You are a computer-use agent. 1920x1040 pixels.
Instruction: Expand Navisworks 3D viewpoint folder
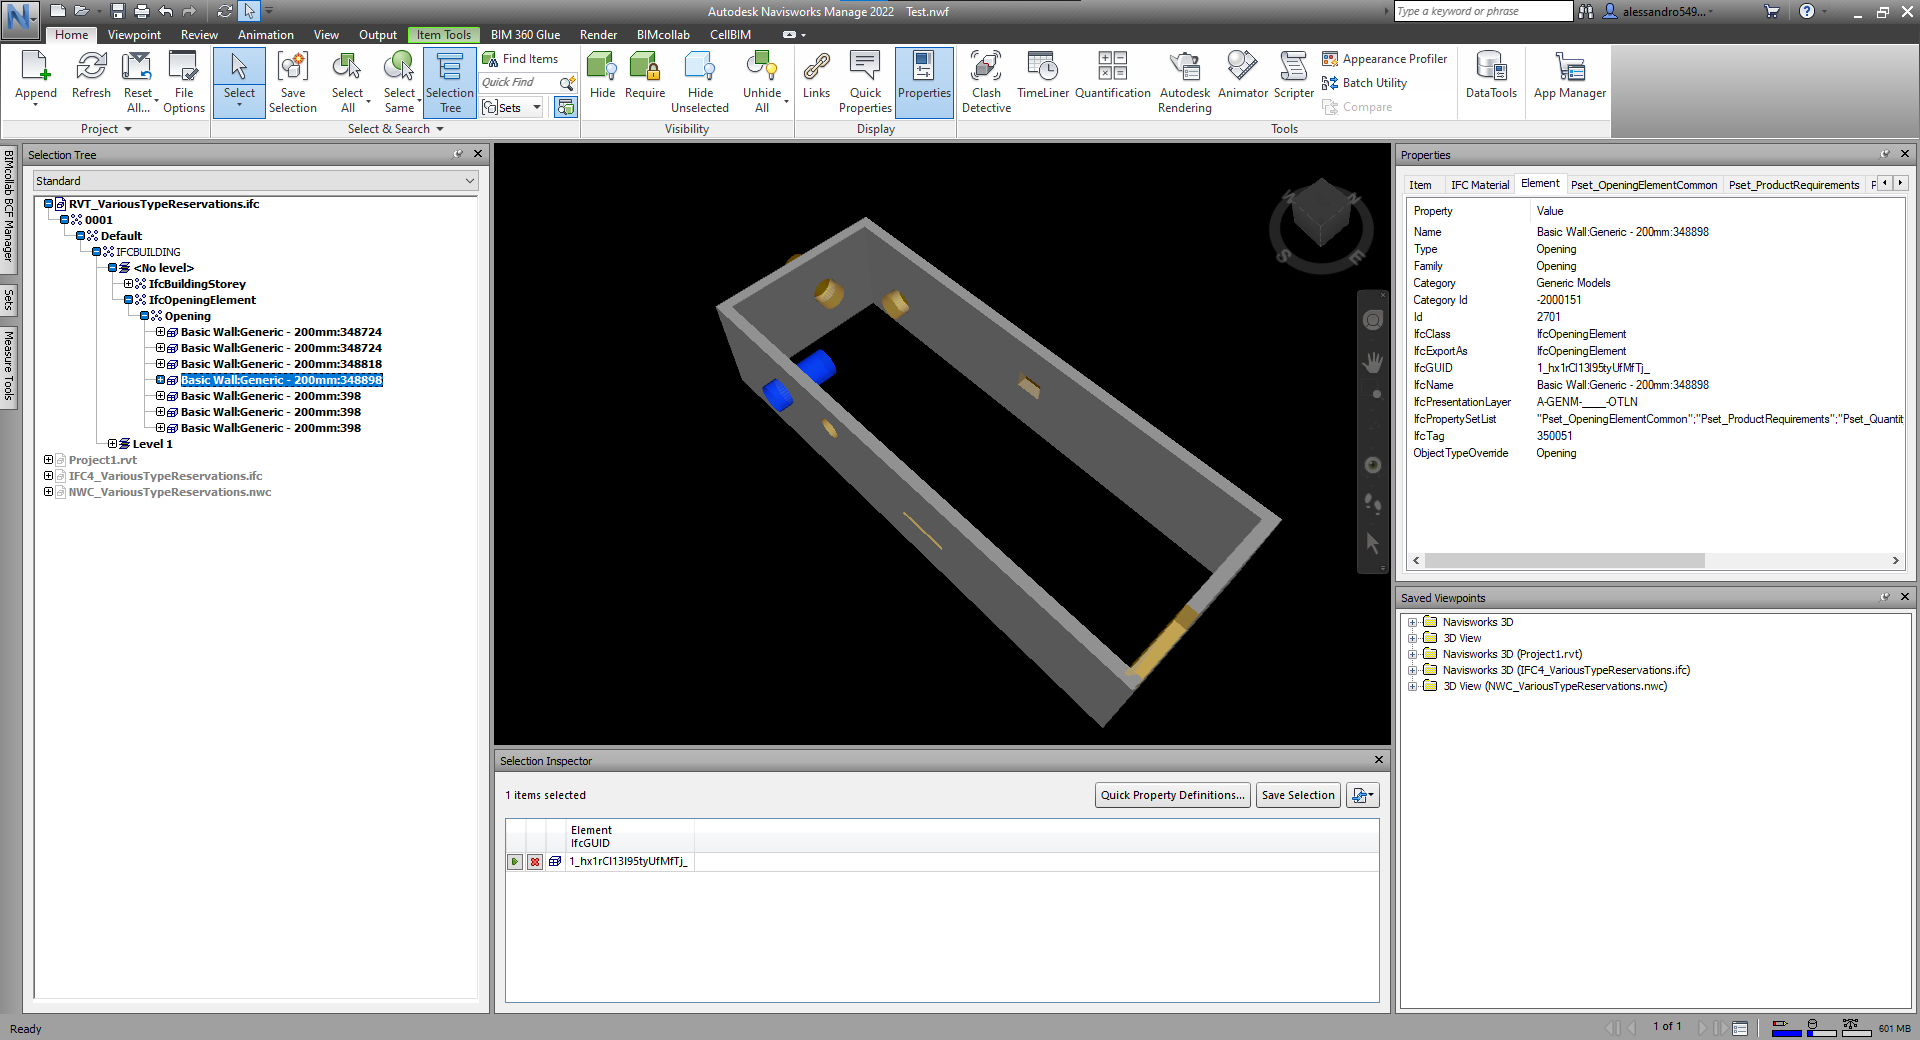(x=1413, y=622)
